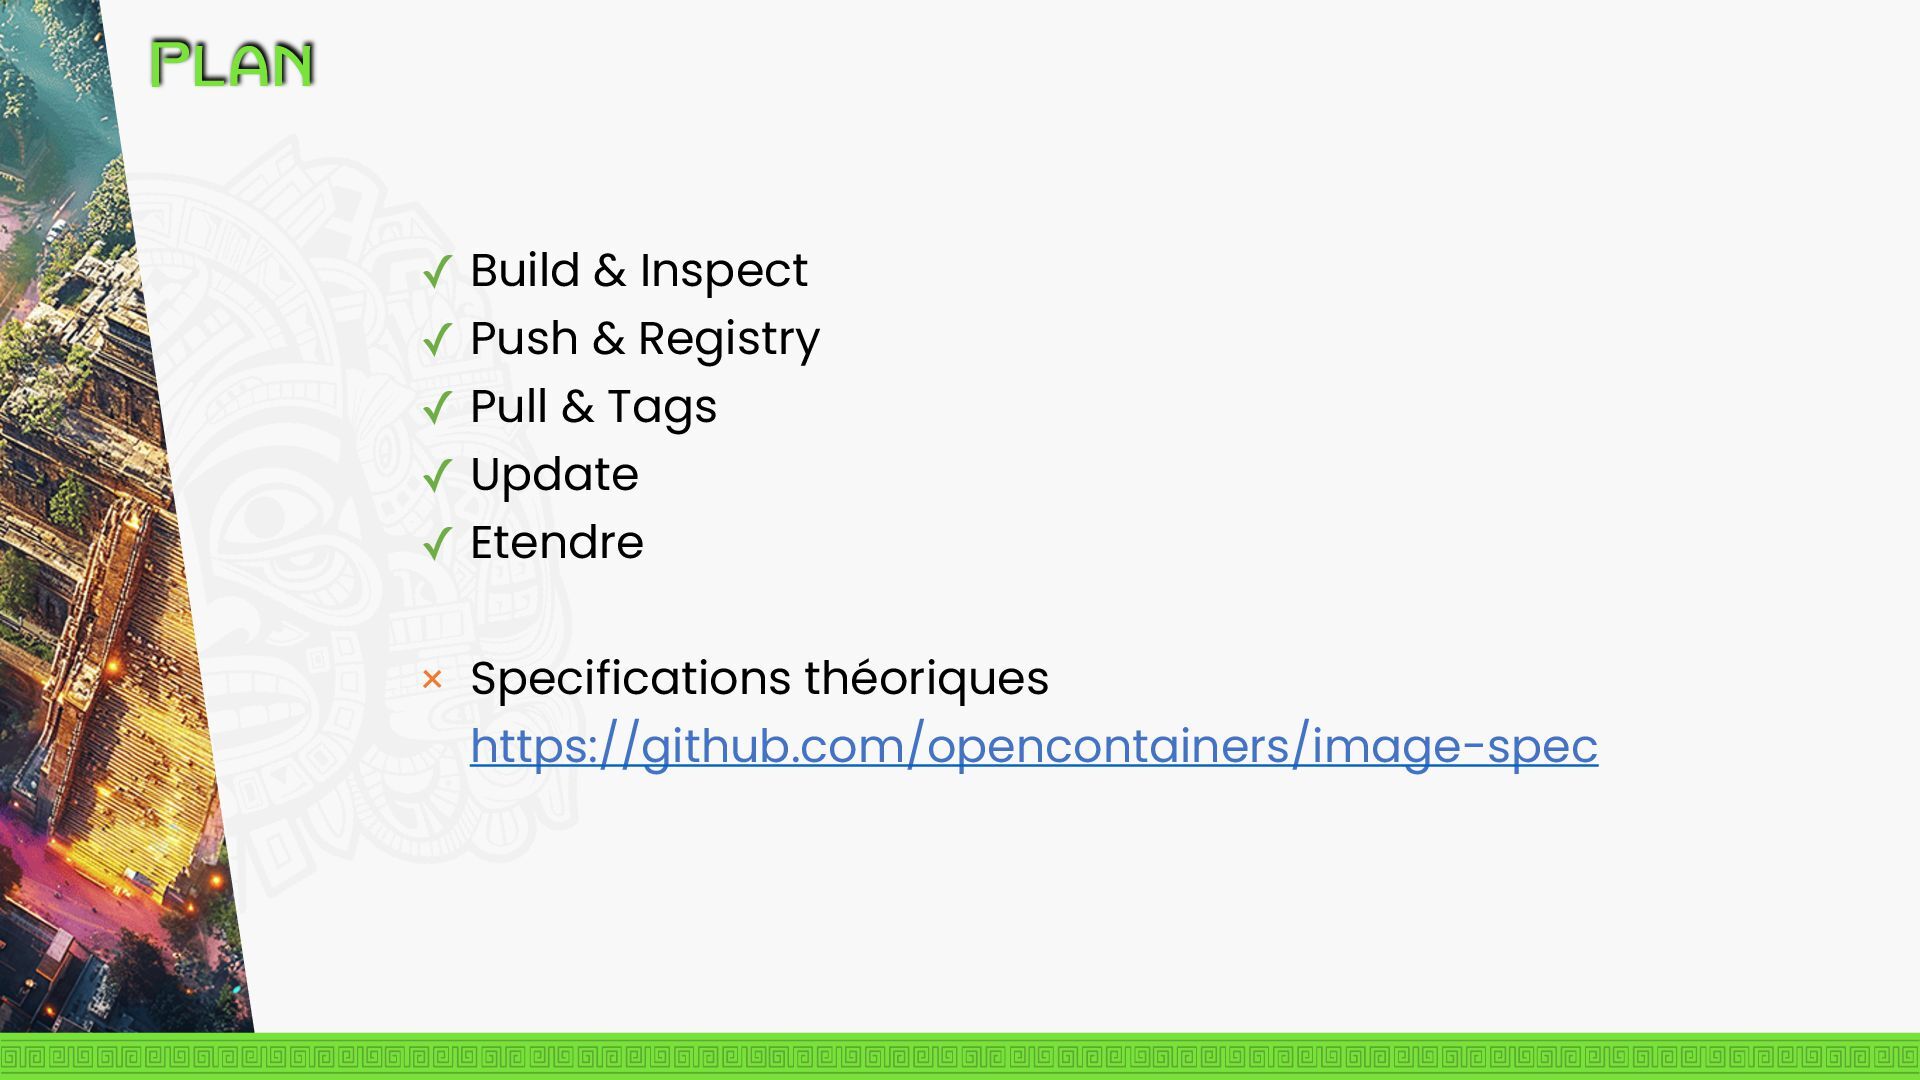
Task: Click the checkmark beside Update
Action: coord(437,476)
